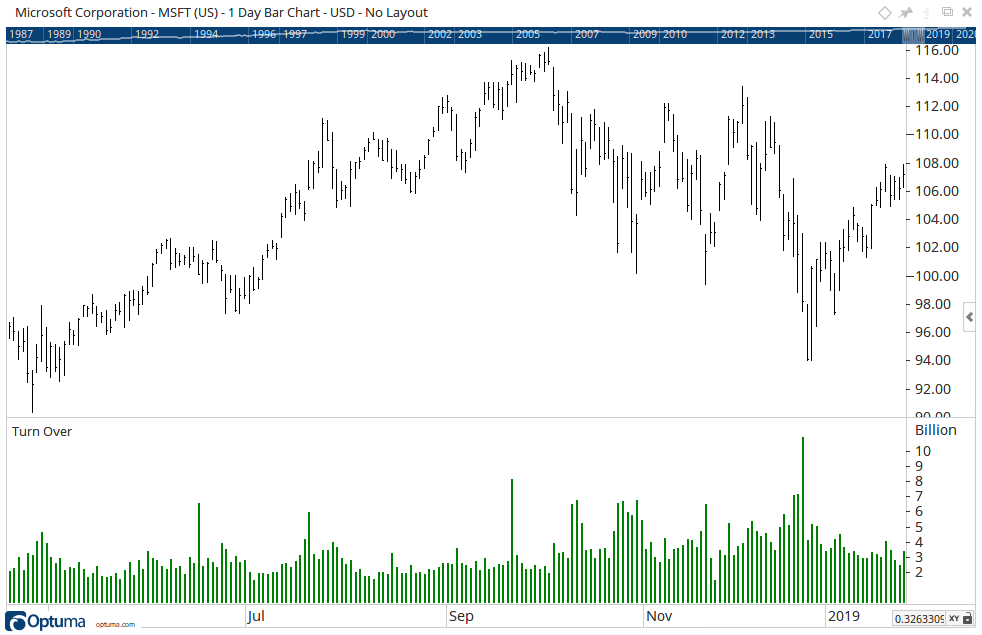Select the tallest green turnover bar
This screenshot has width=982, height=635.
[x=803, y=520]
